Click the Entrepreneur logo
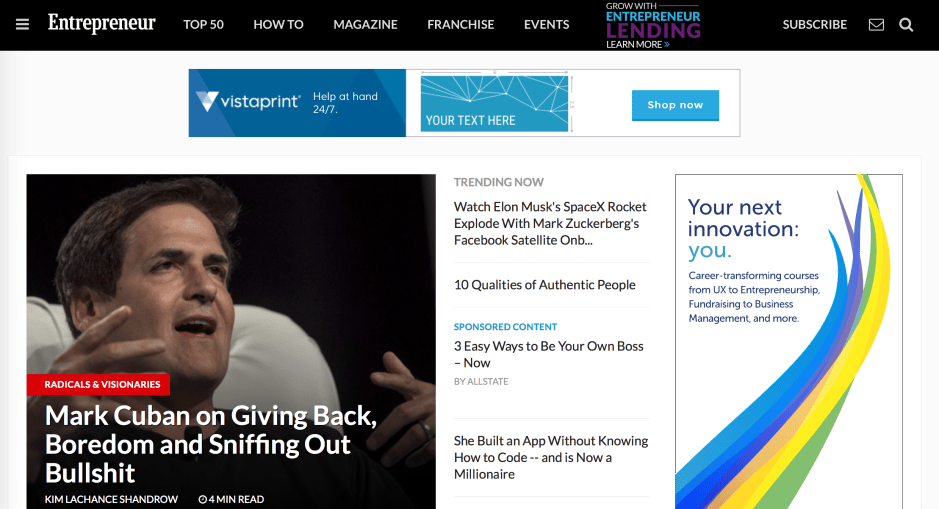This screenshot has height=509, width=939. (x=101, y=23)
